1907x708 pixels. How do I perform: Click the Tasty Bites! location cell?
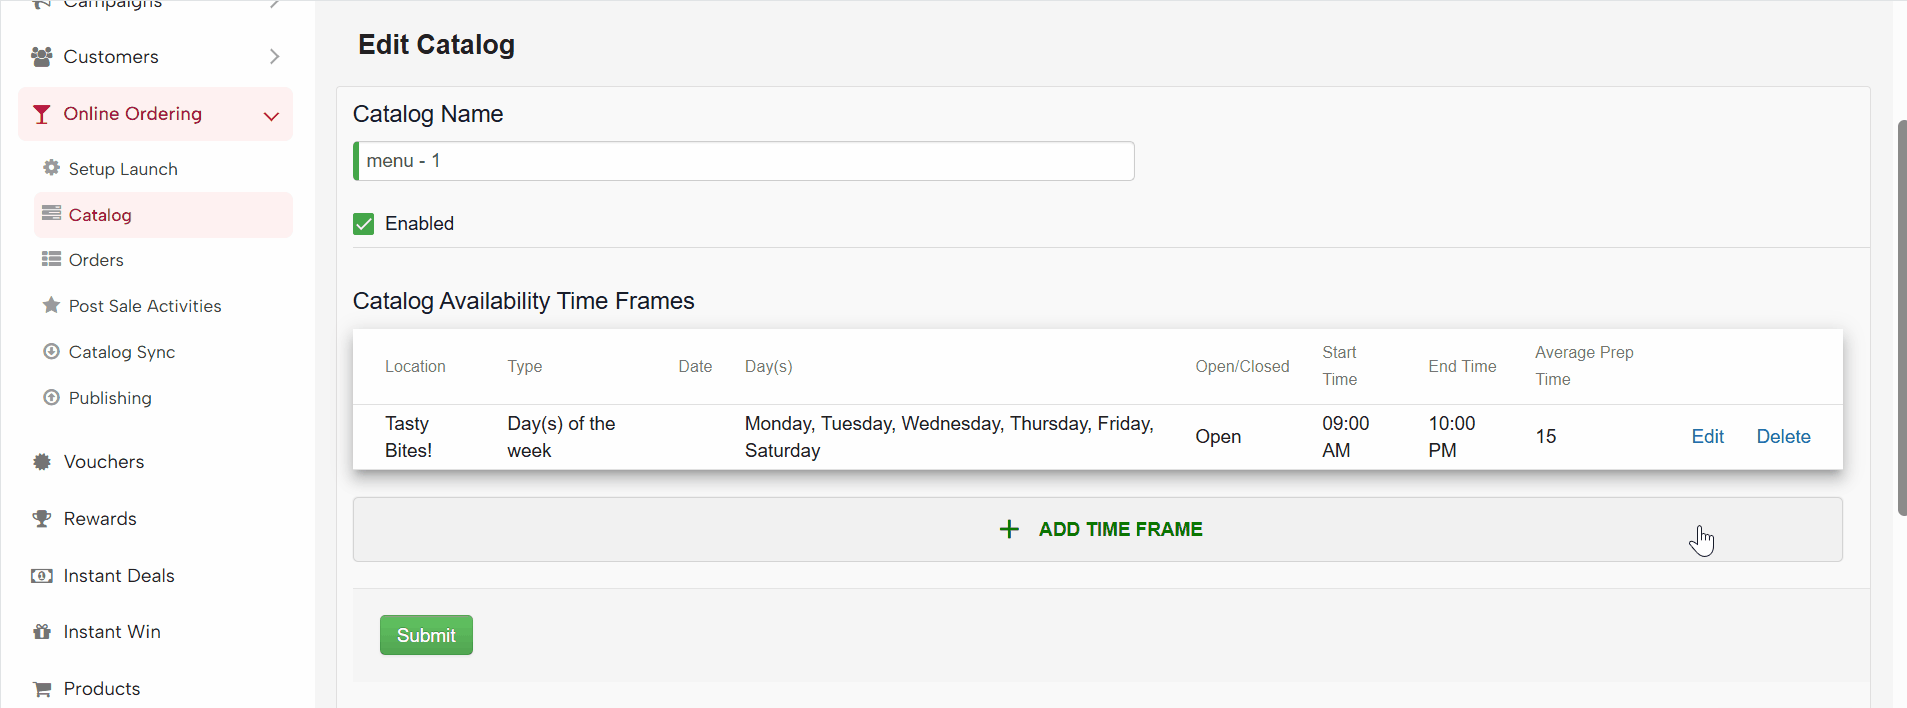[x=408, y=437]
